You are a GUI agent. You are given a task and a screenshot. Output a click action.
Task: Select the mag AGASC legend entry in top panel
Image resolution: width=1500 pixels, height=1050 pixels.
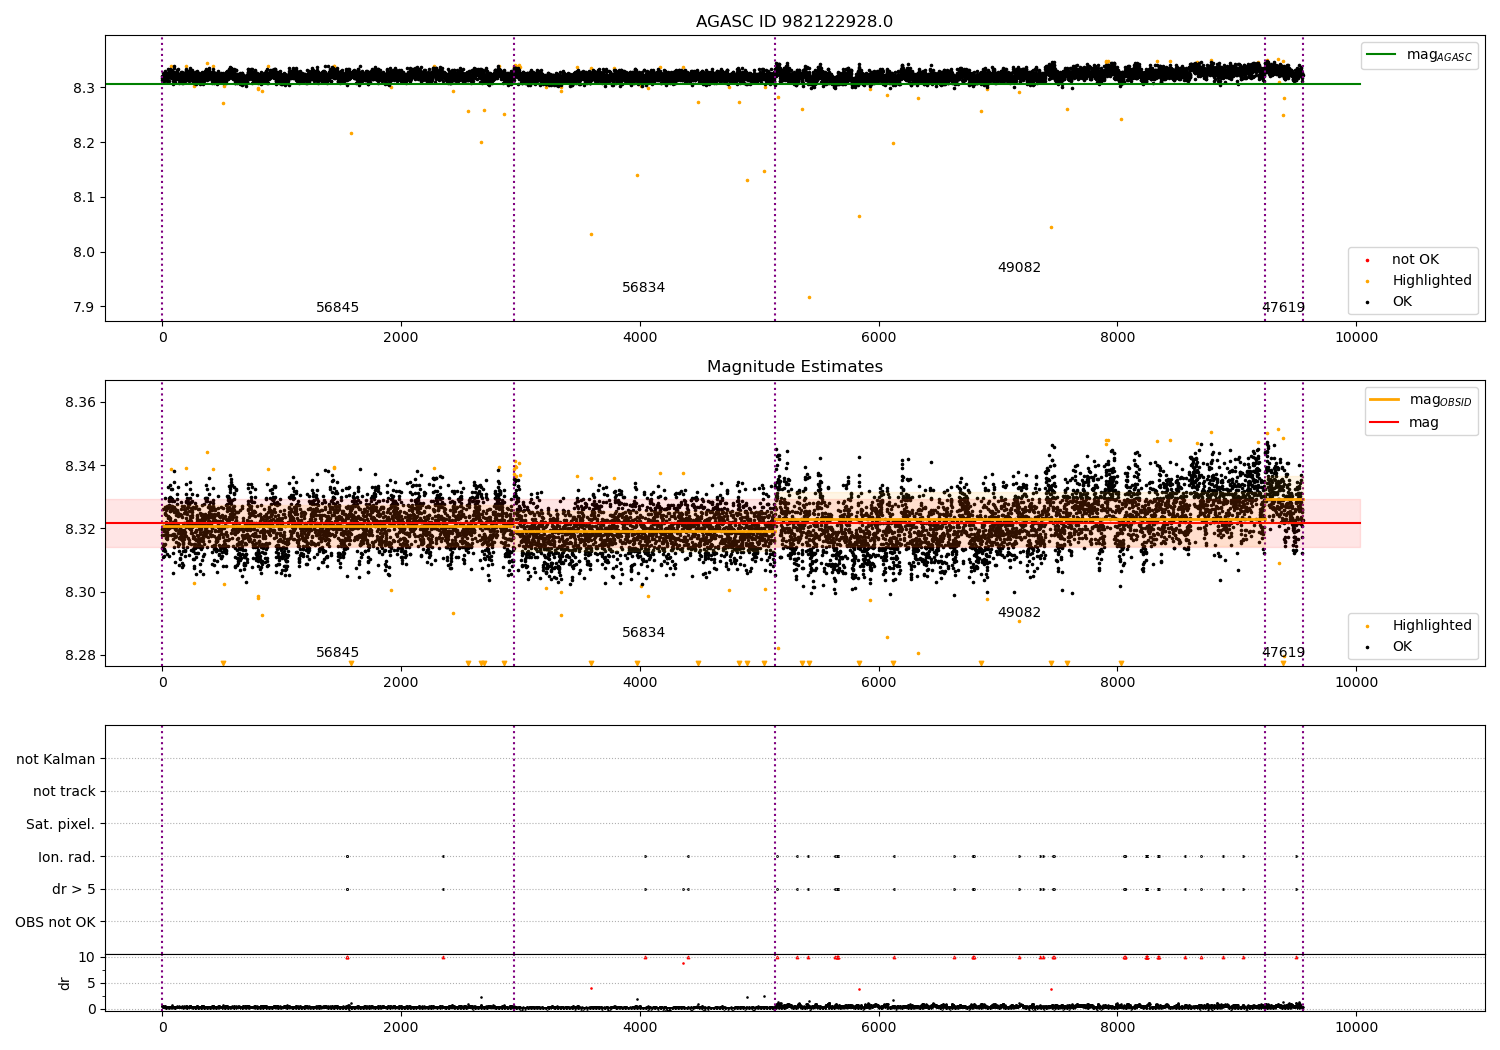(x=1420, y=55)
